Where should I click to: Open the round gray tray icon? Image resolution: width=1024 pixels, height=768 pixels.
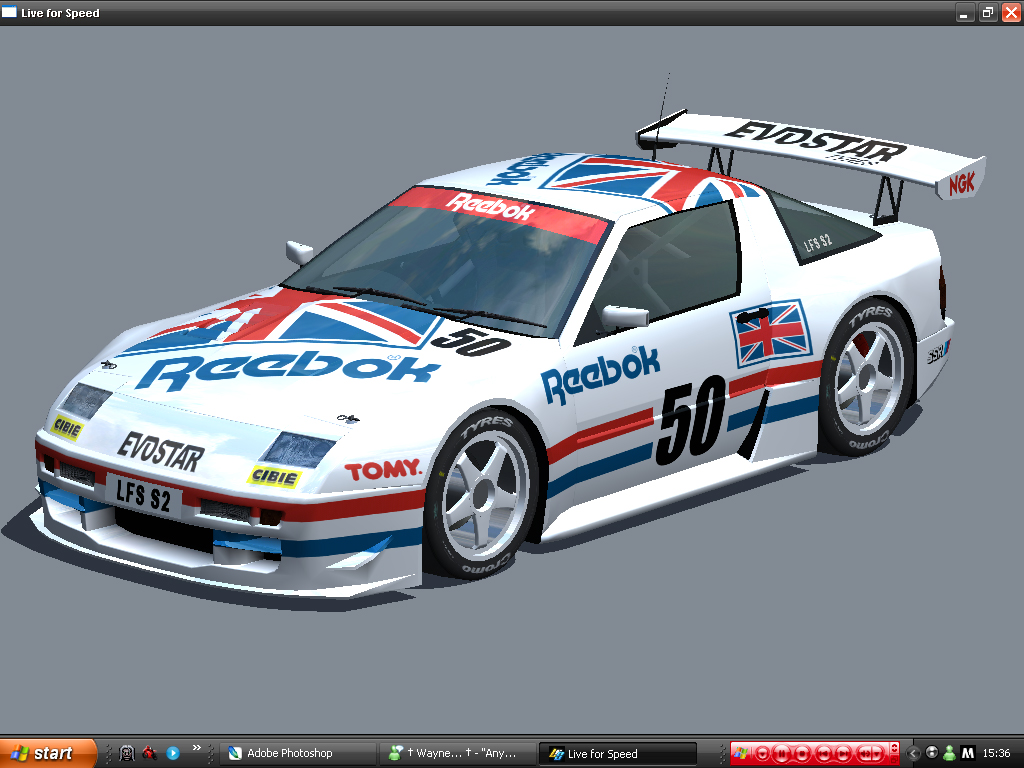(932, 753)
